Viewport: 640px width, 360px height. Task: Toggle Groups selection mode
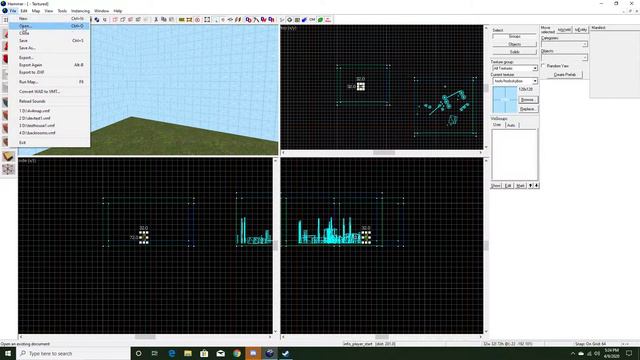click(x=514, y=37)
